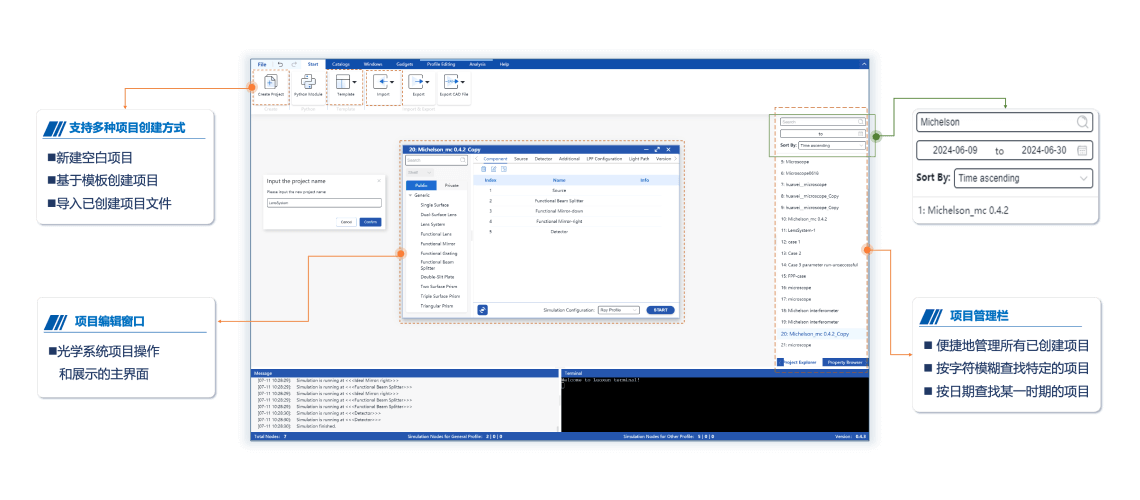Open the Ray Profile simulation dropdown

619,310
